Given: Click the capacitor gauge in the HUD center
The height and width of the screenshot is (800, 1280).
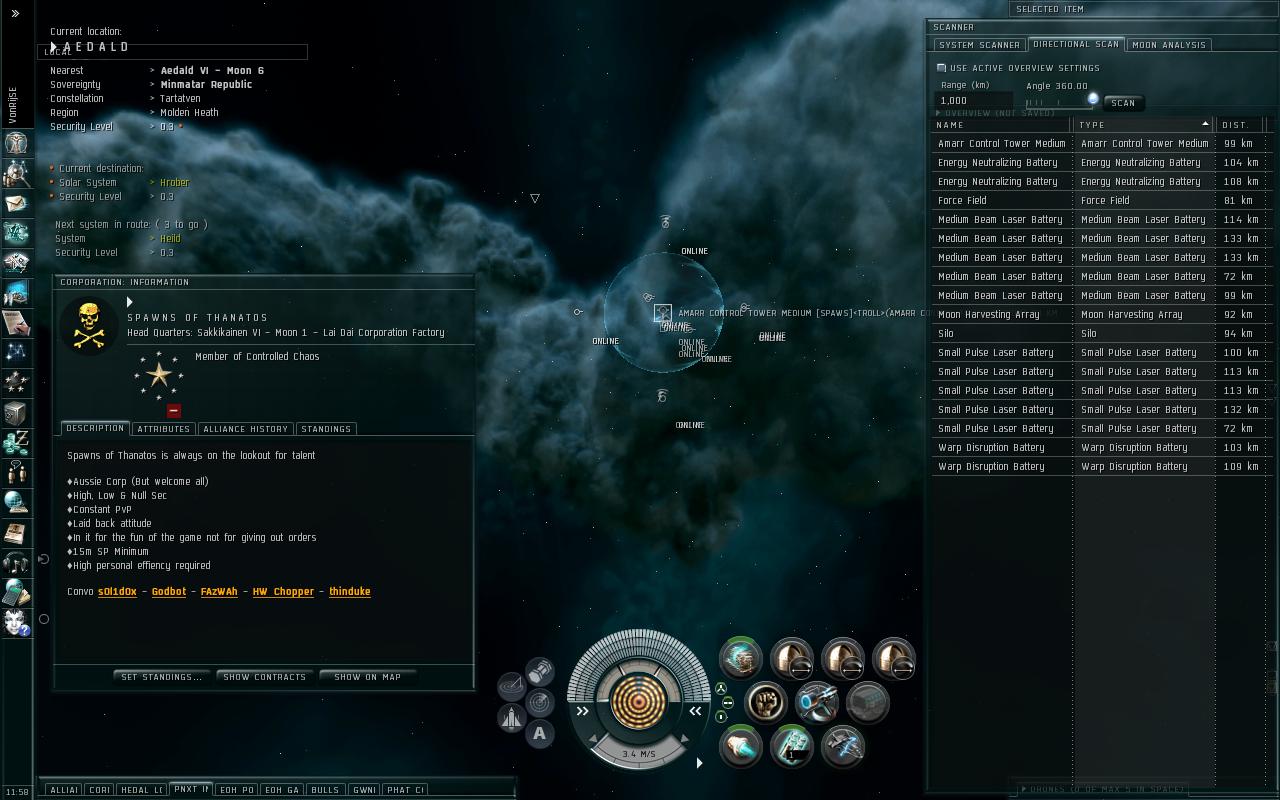Looking at the screenshot, I should (x=638, y=700).
